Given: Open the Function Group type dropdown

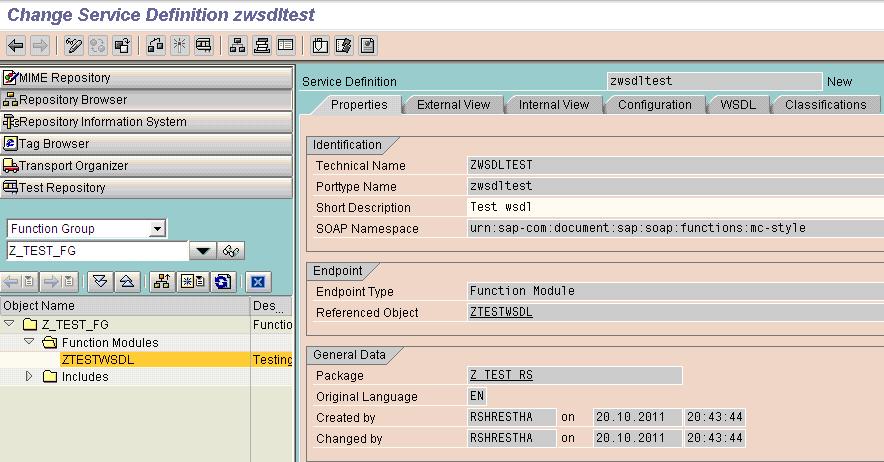Looking at the screenshot, I should point(157,229).
